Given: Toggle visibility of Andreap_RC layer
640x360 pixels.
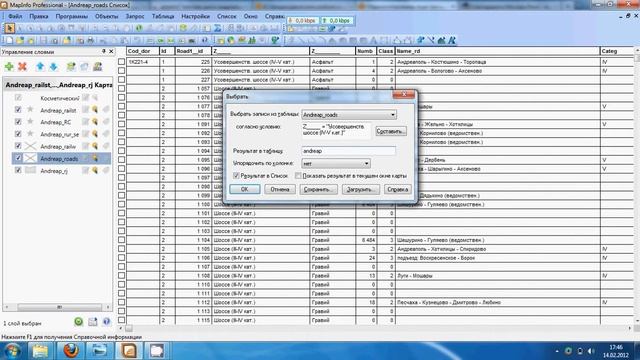Looking at the screenshot, I should click(x=18, y=122).
